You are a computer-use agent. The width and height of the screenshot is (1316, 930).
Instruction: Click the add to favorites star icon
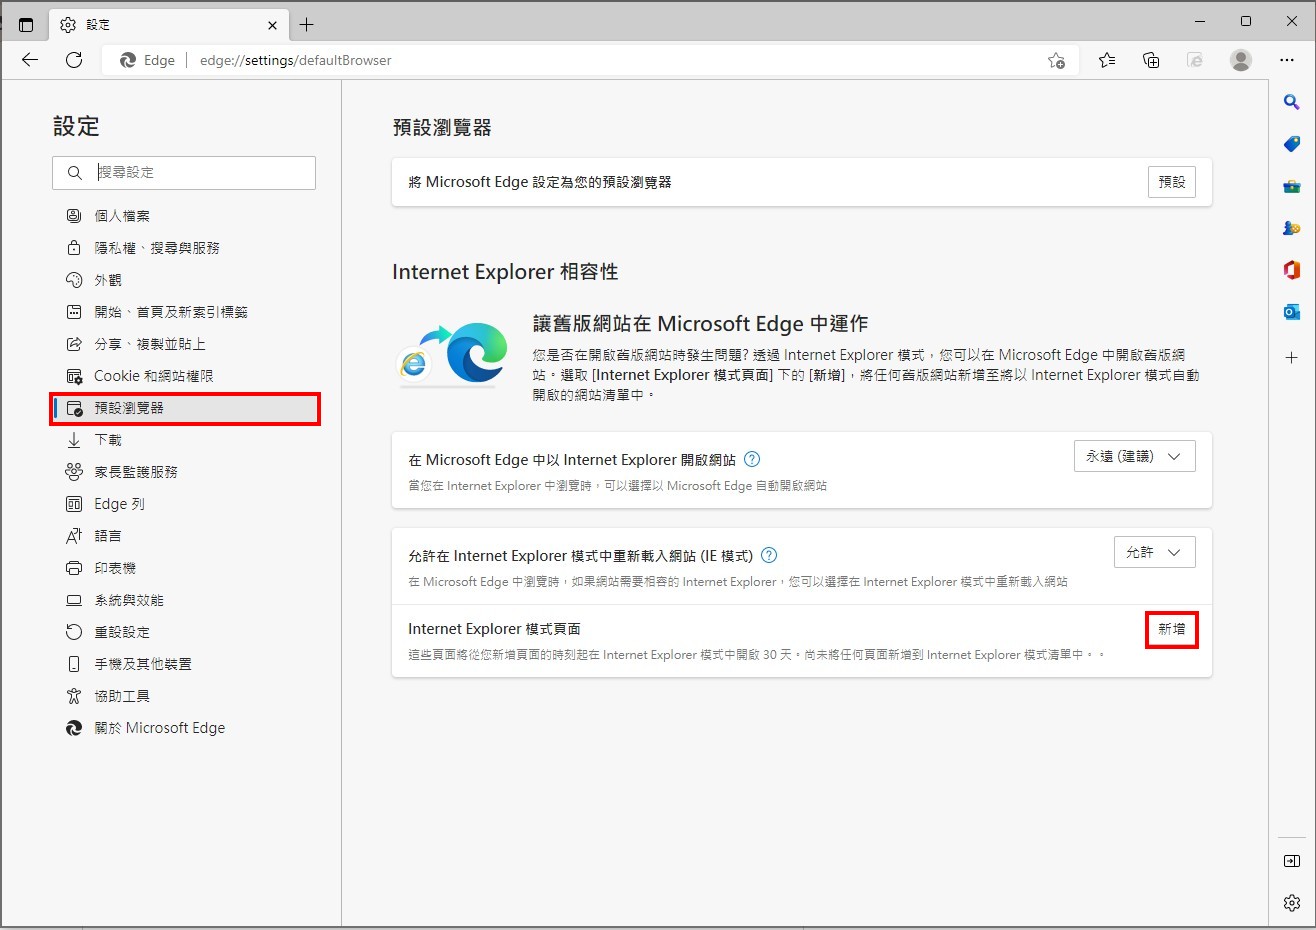click(x=1056, y=61)
